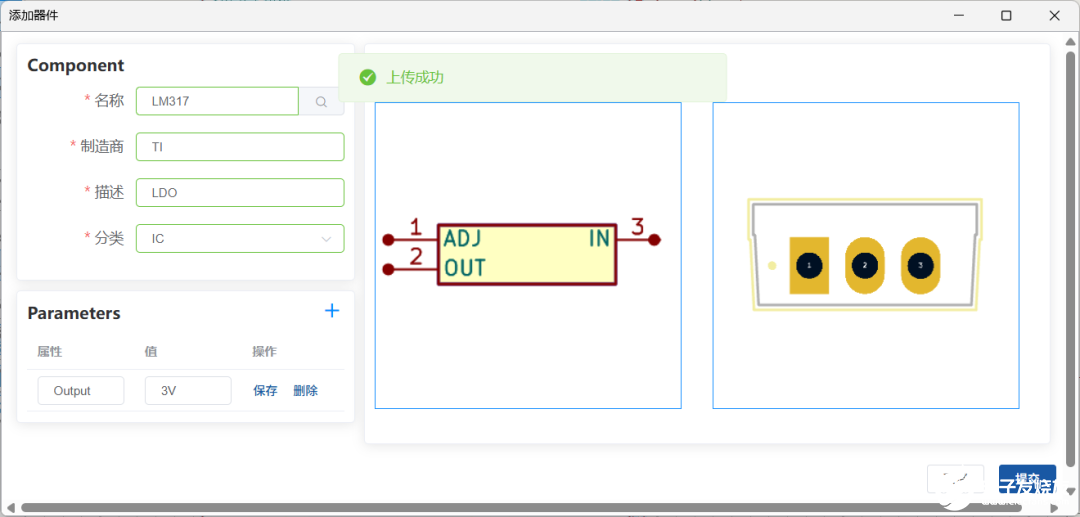
Task: Click the 属性 column header
Action: [50, 352]
